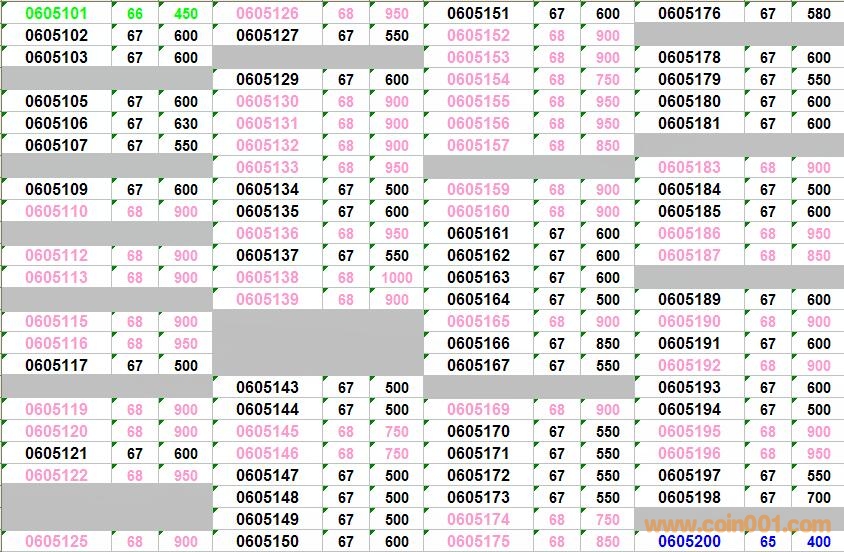Screen dimensions: 844x552
Task: Select the green cell 0605101
Action: pyautogui.click(x=56, y=14)
